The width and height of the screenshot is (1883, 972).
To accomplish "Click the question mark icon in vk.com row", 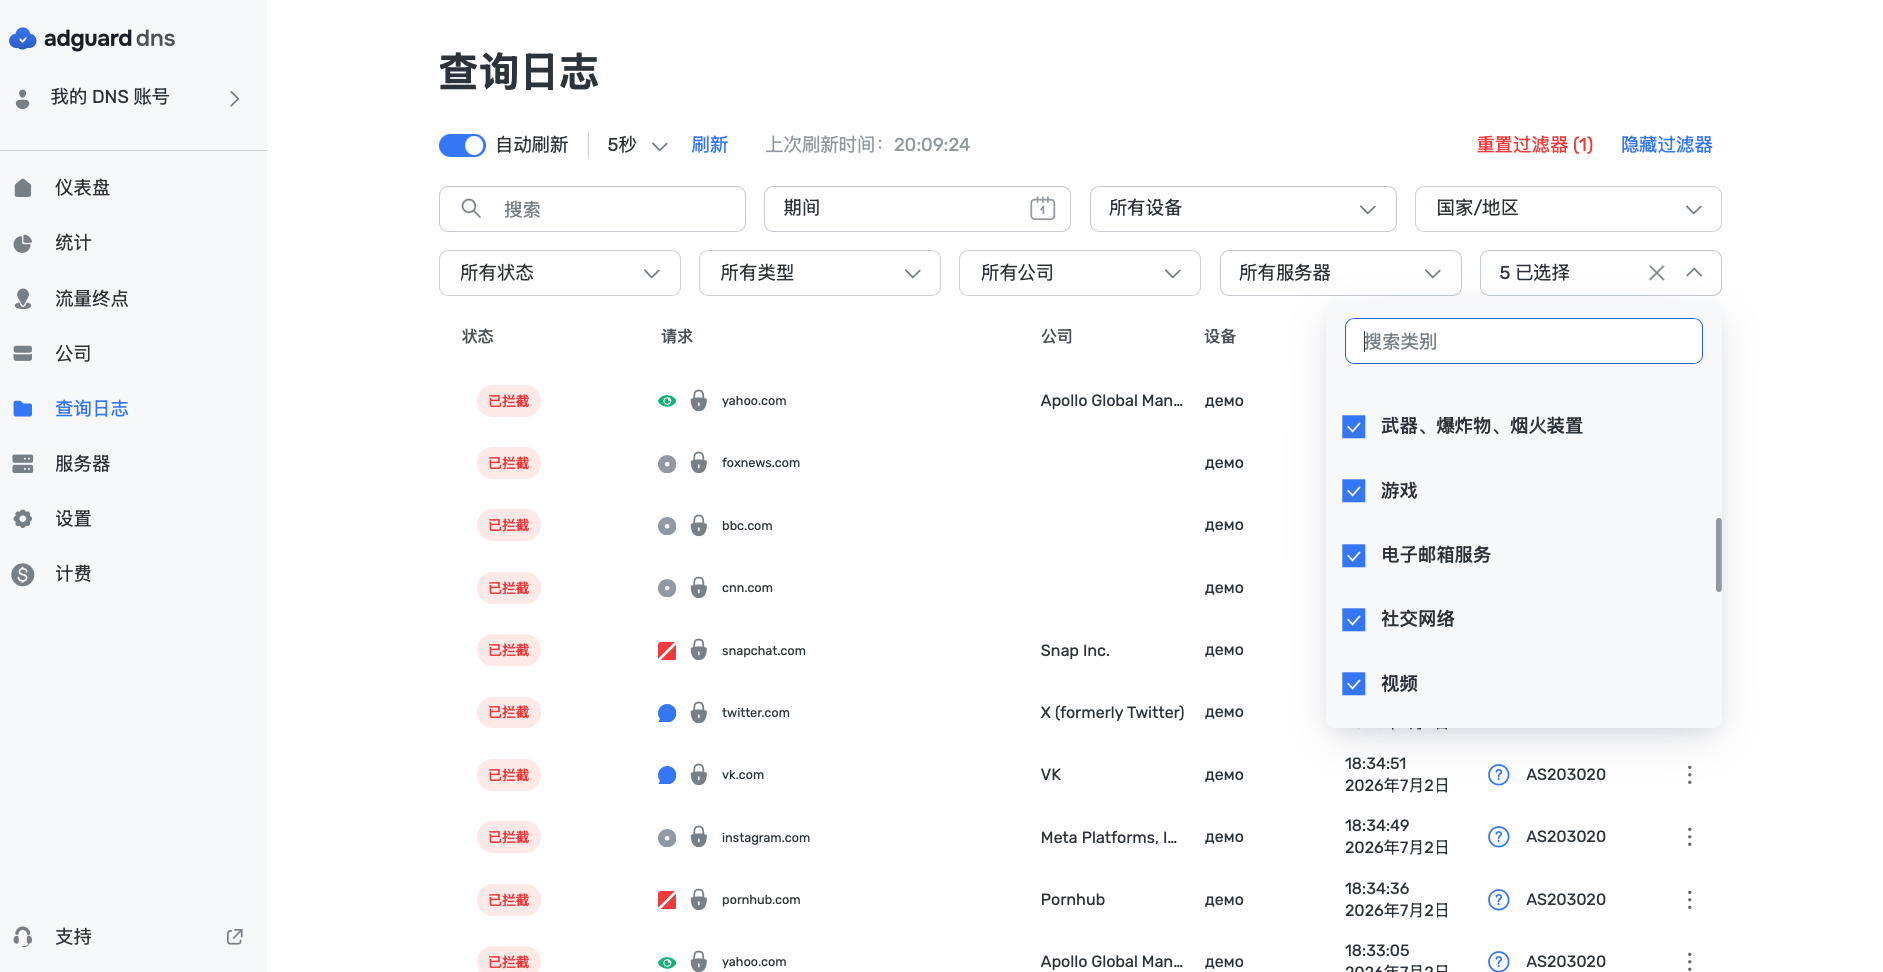I will [x=1498, y=775].
